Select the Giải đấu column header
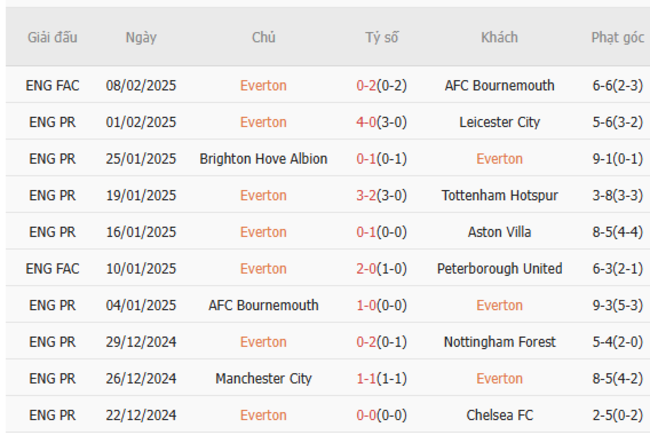The image size is (650, 435). 52,38
